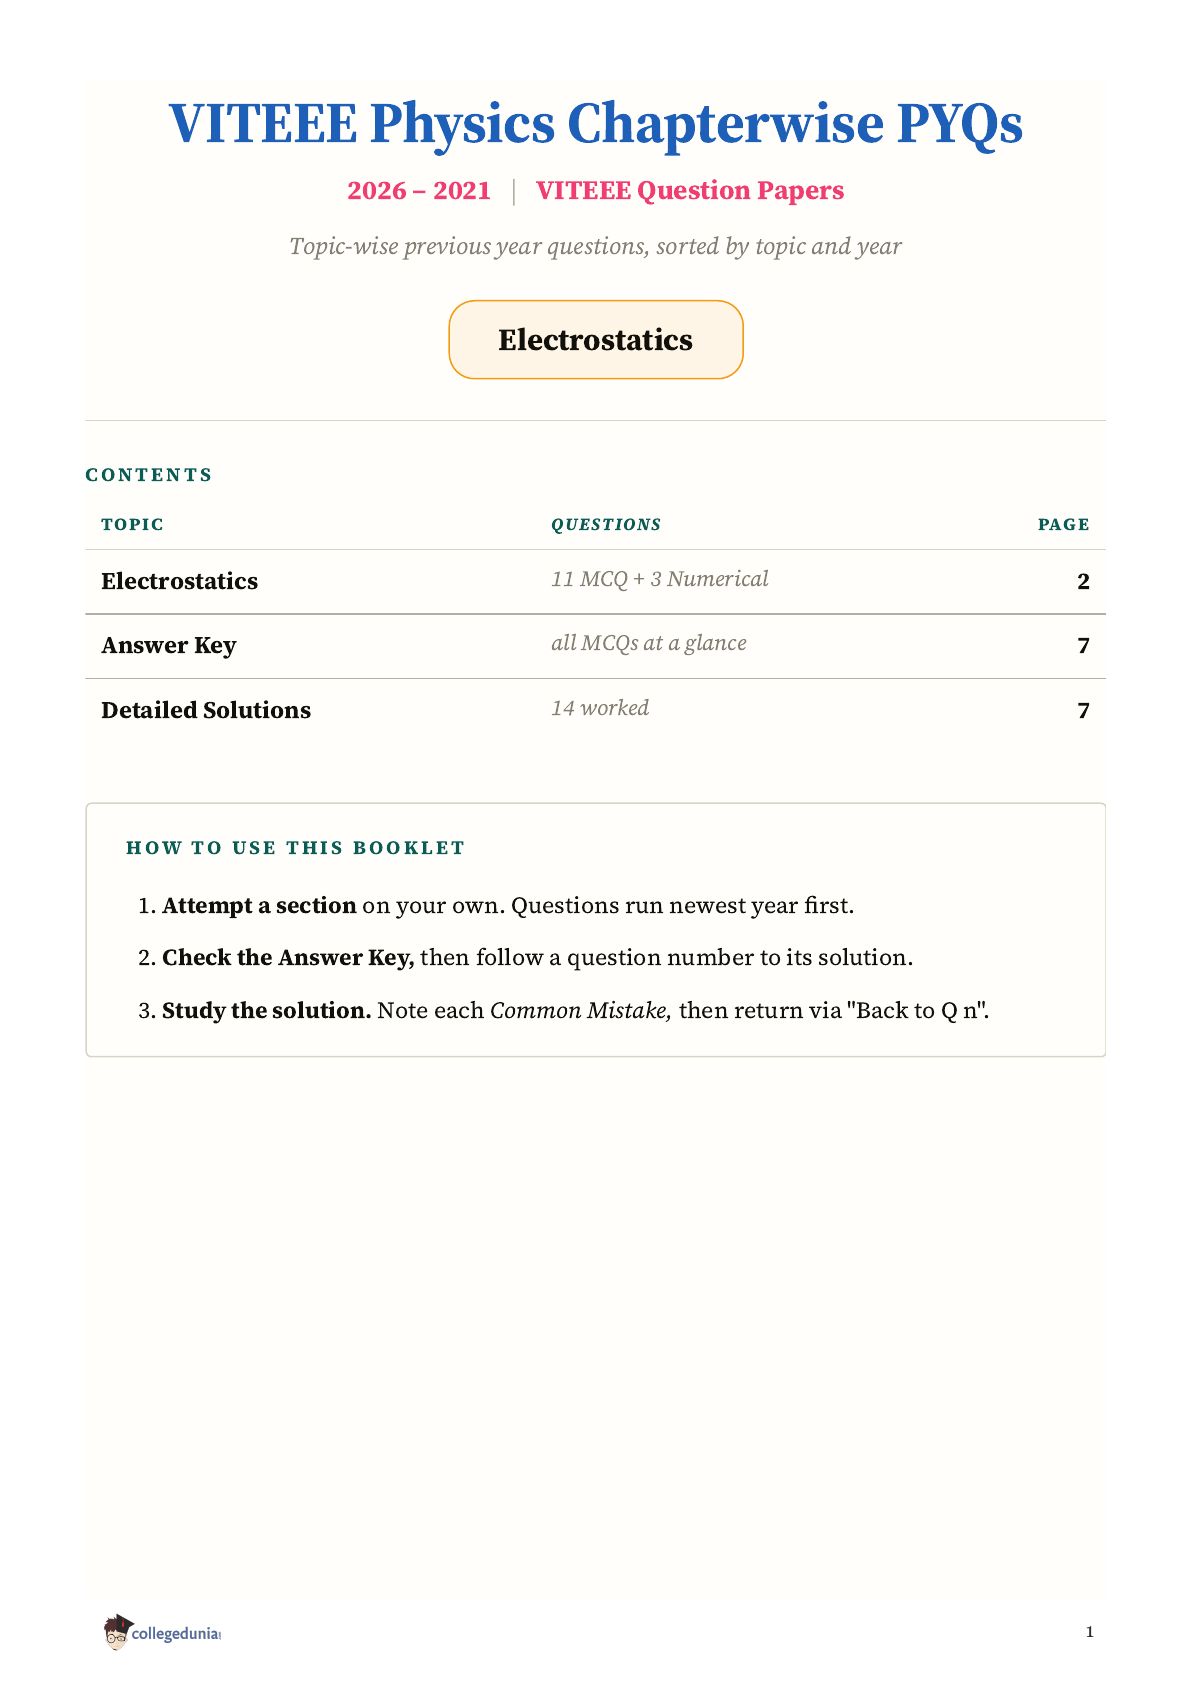Click the footer page number 1

pyautogui.click(x=1089, y=1632)
